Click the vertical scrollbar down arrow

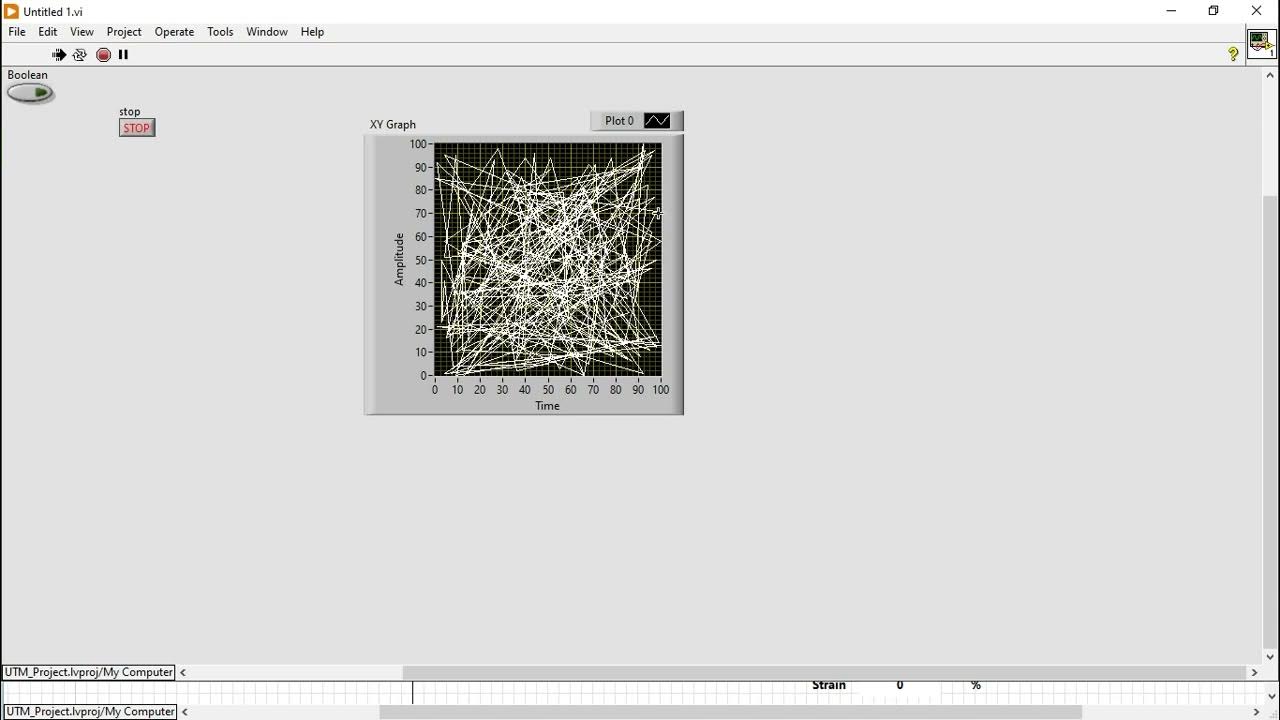pos(1271,657)
